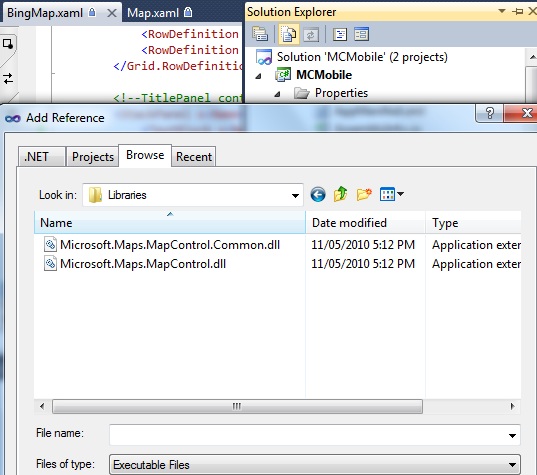Open the File name dropdown arrow
Screen dimensions: 537x475
(512, 435)
